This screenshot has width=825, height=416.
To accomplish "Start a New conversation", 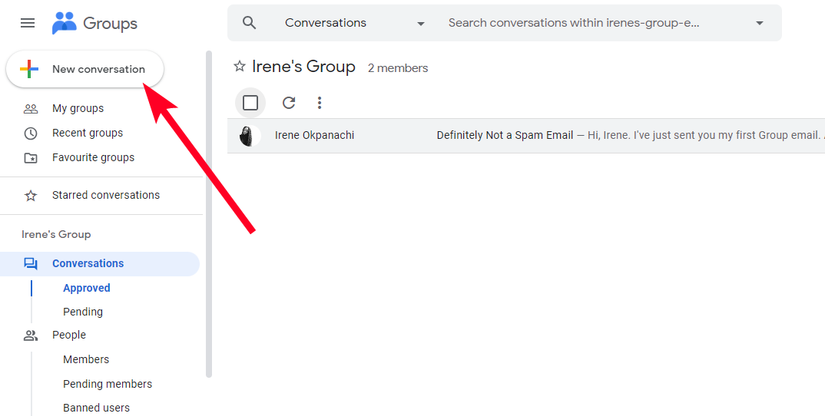I will tap(85, 69).
